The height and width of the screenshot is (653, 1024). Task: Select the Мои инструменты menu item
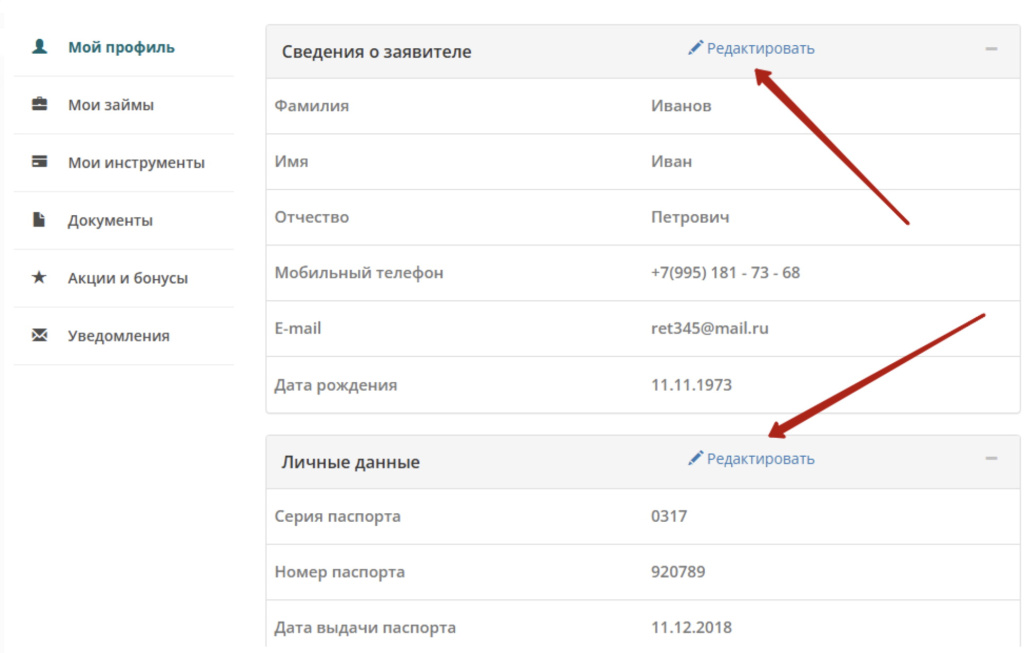(136, 163)
